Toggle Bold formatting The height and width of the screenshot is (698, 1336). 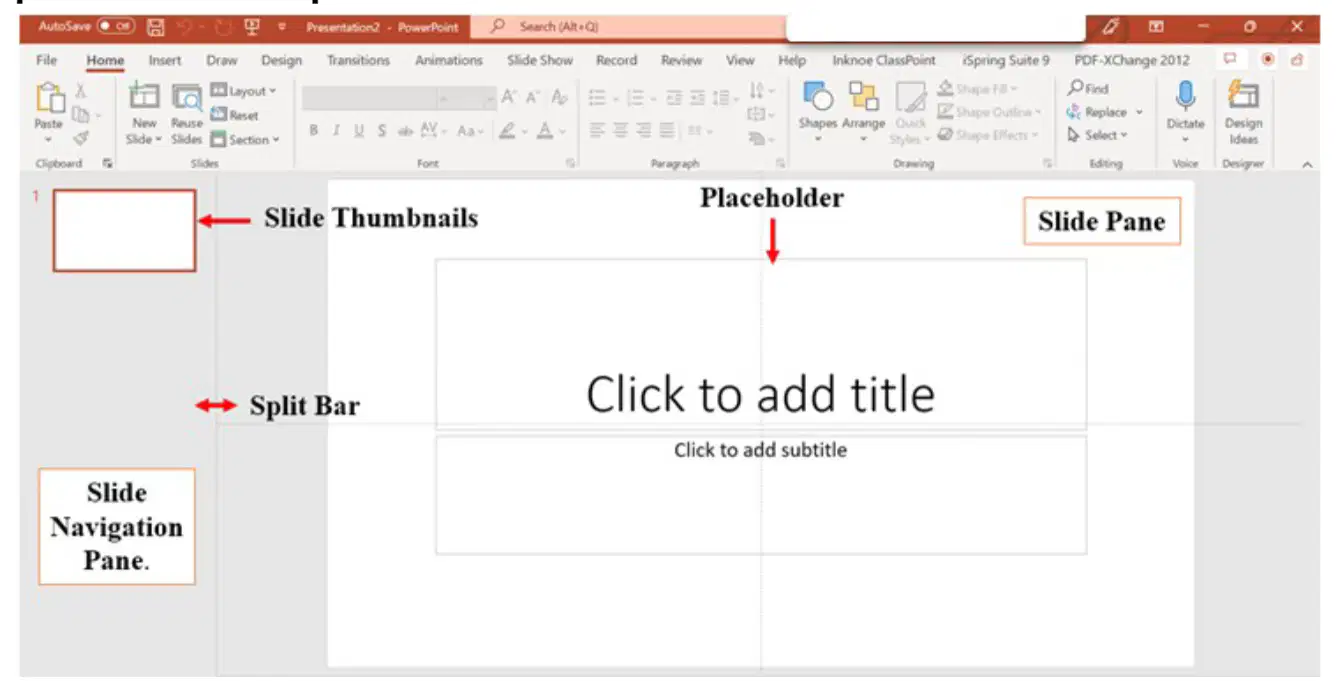[x=314, y=131]
